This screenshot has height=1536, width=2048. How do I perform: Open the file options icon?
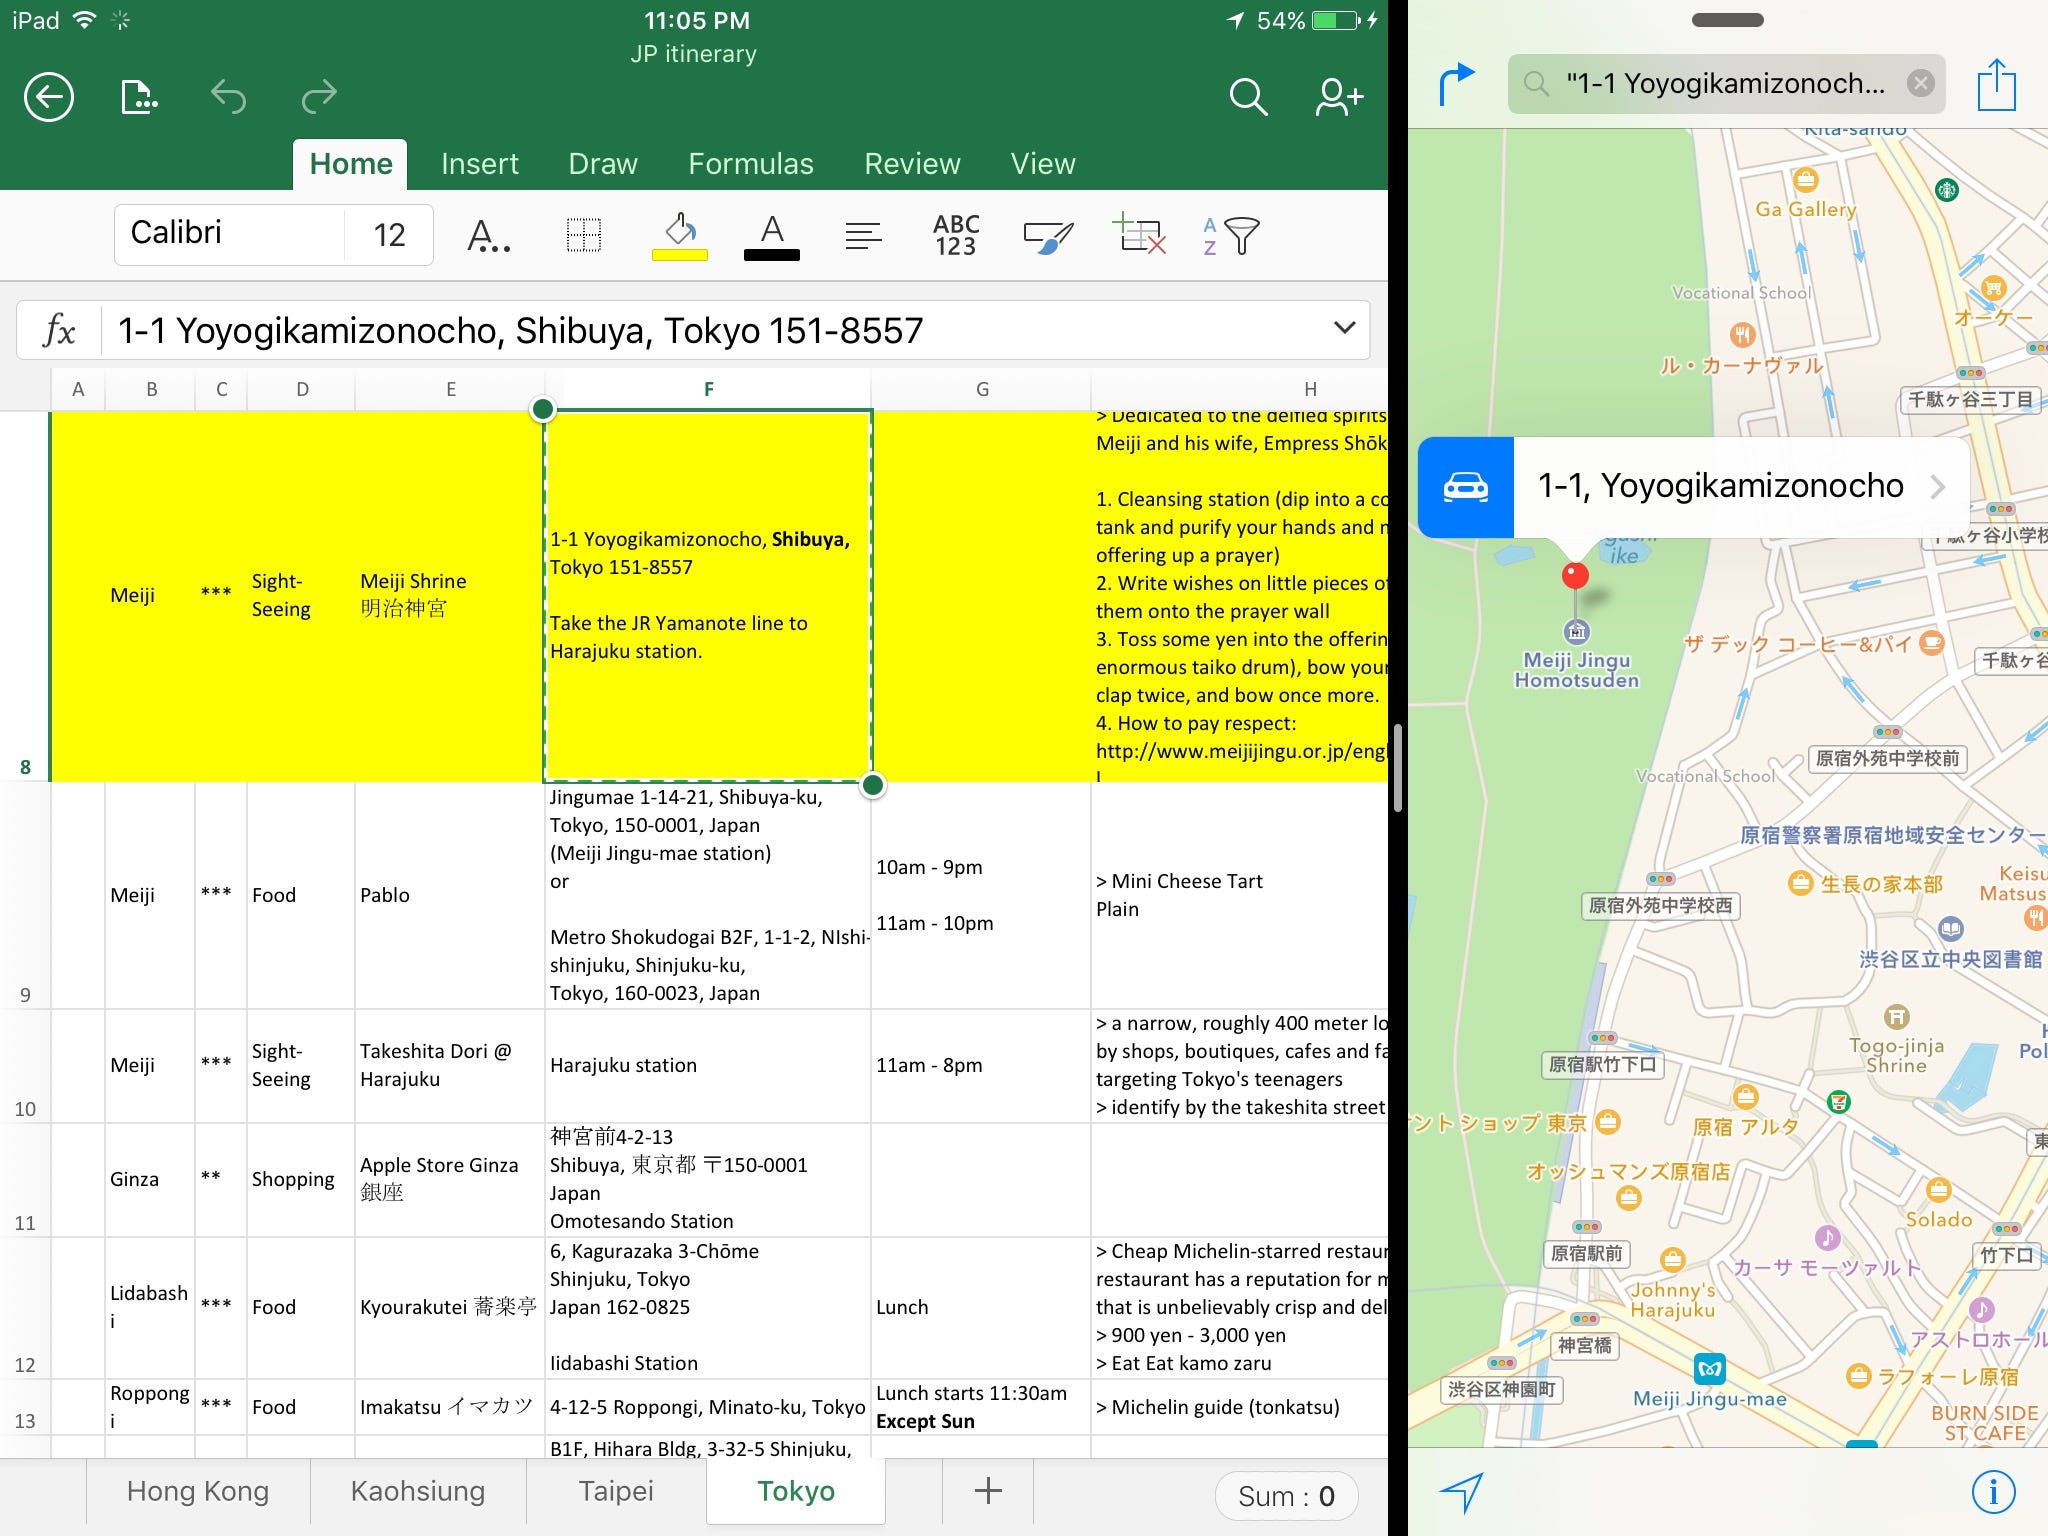tap(139, 97)
